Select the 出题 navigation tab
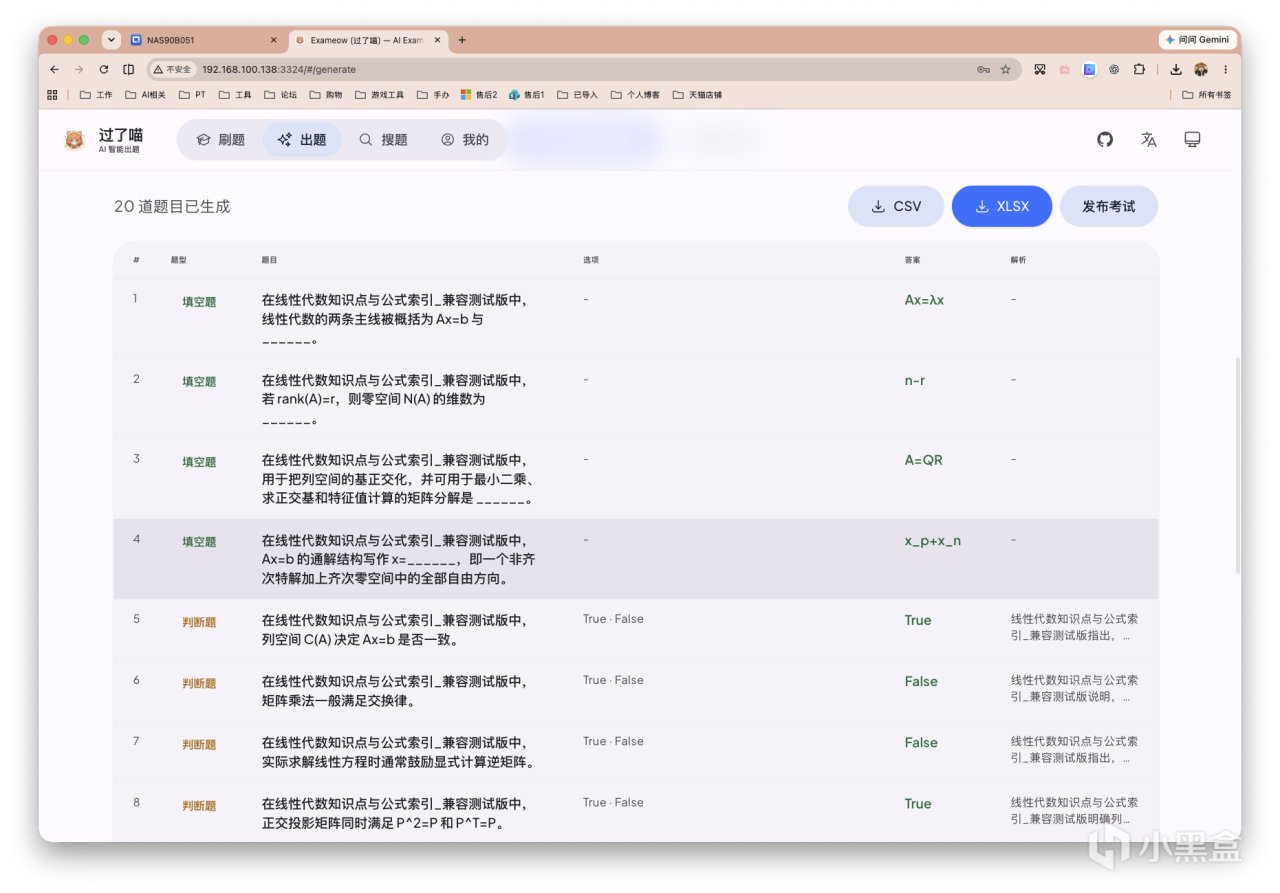Screen dimensions: 1280x893 pos(302,140)
